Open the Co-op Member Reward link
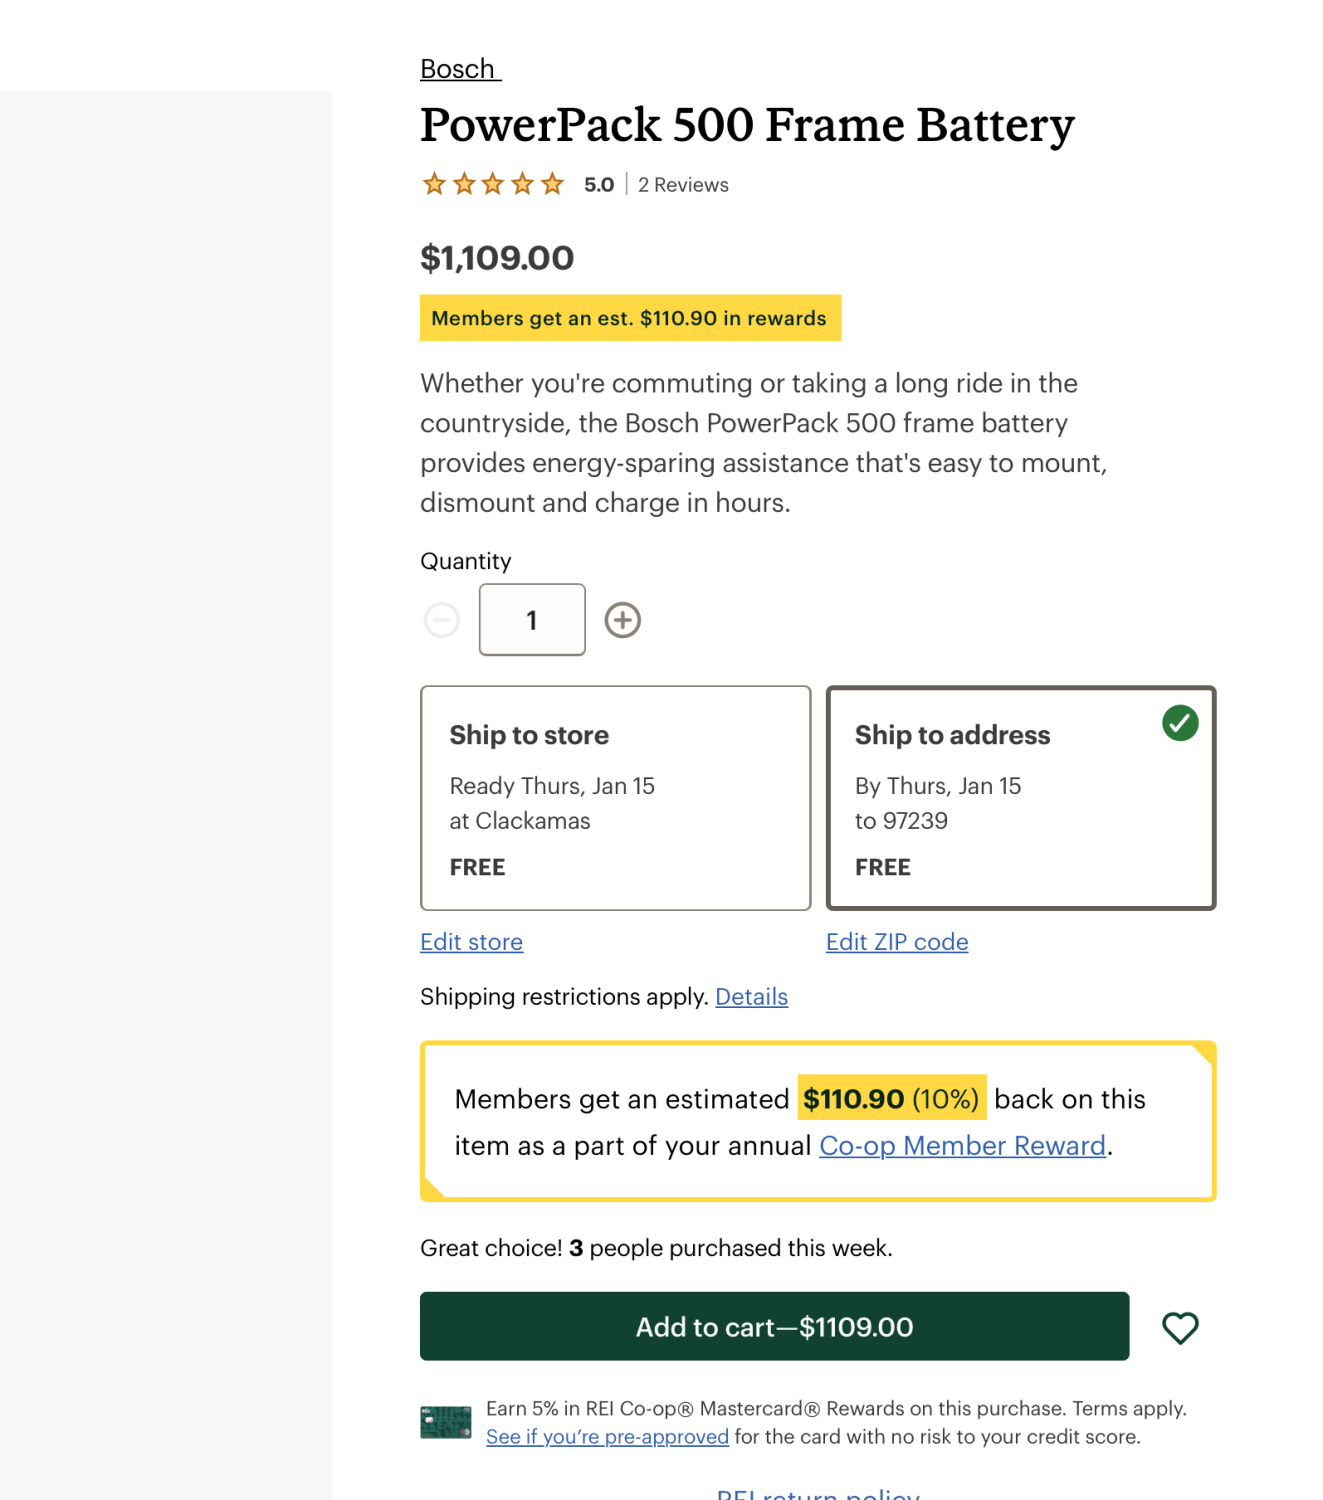Image resolution: width=1323 pixels, height=1500 pixels. (962, 1145)
